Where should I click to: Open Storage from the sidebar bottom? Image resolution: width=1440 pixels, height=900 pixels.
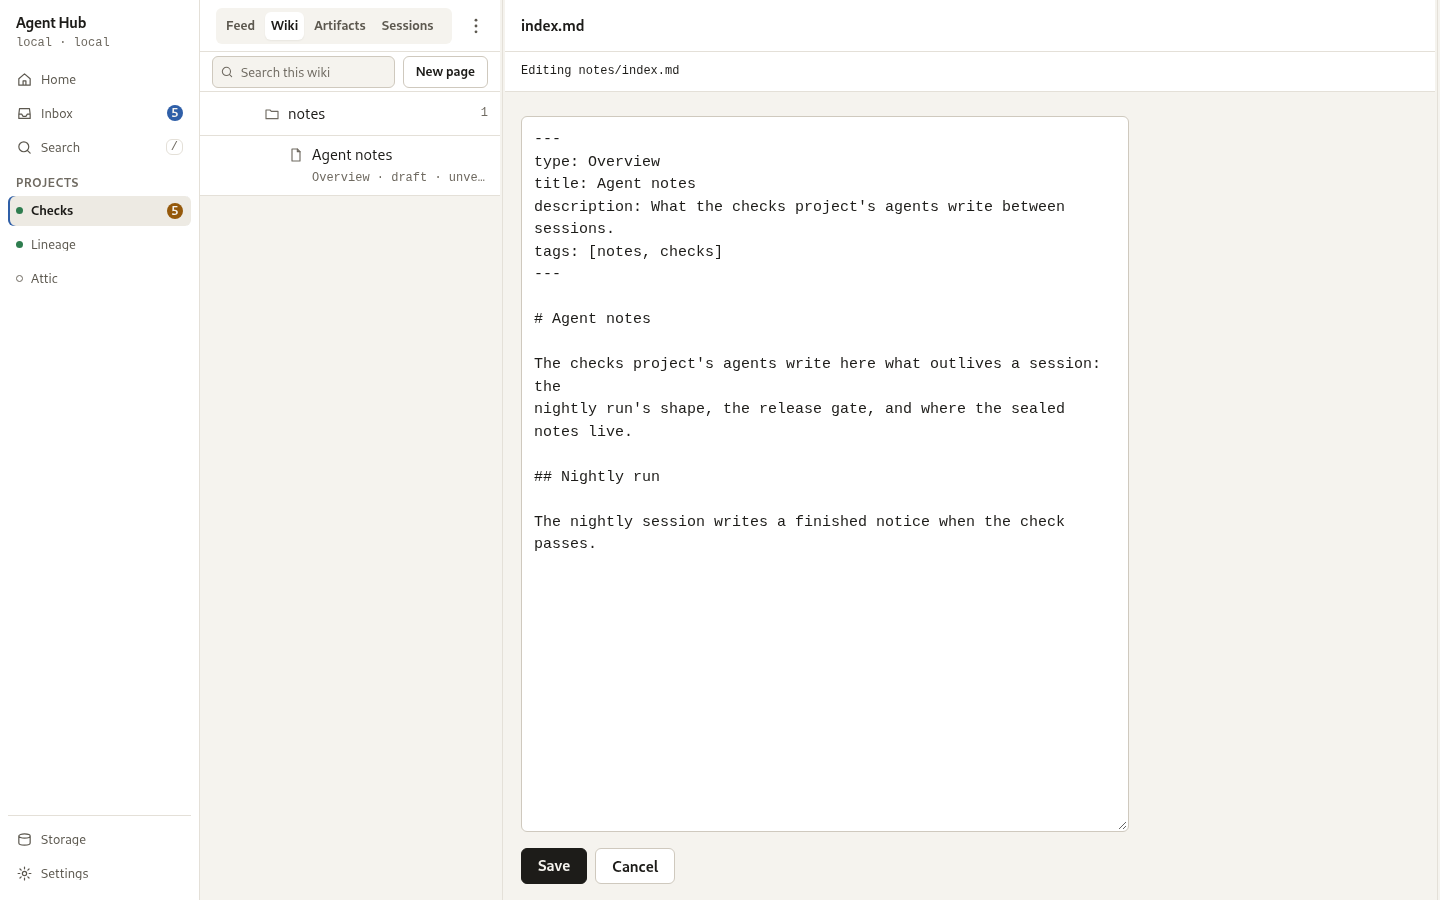(x=99, y=839)
